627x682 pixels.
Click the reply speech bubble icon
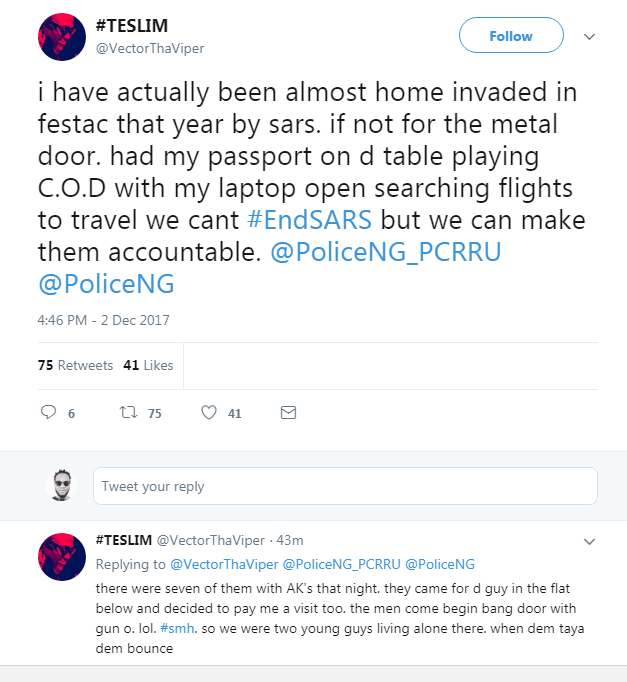point(48,412)
